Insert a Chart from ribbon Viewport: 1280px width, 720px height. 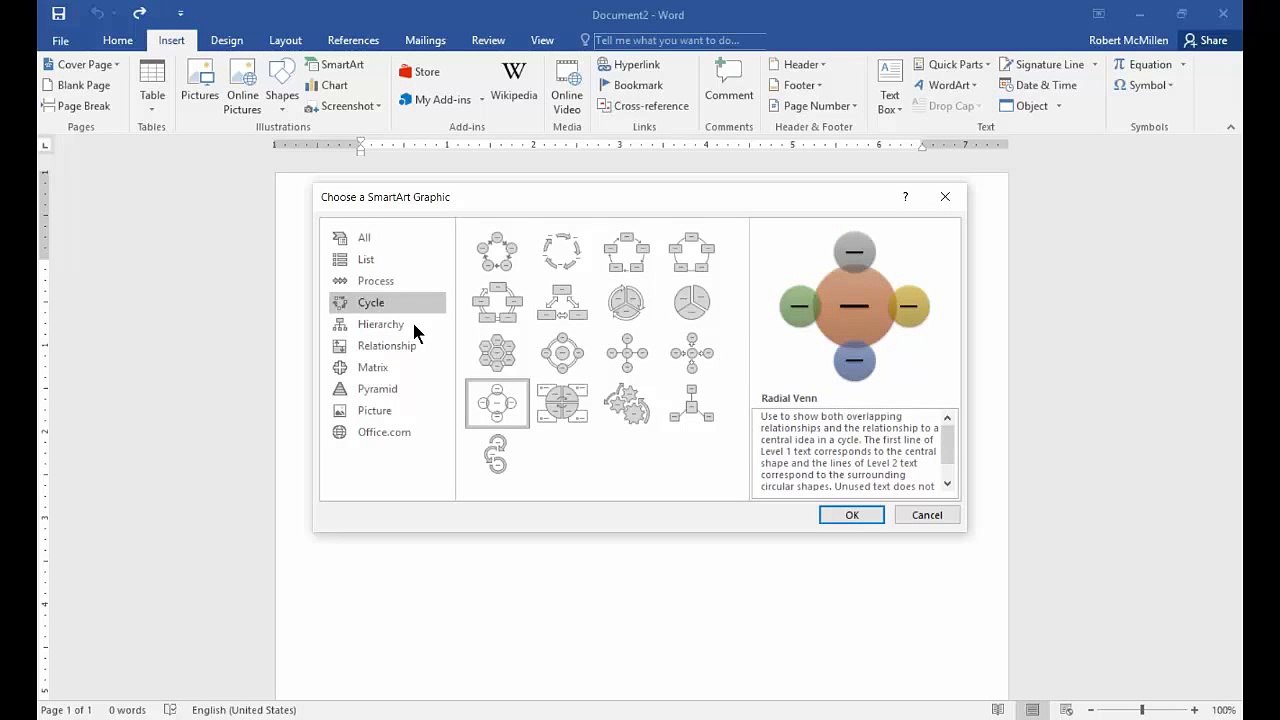pos(326,85)
